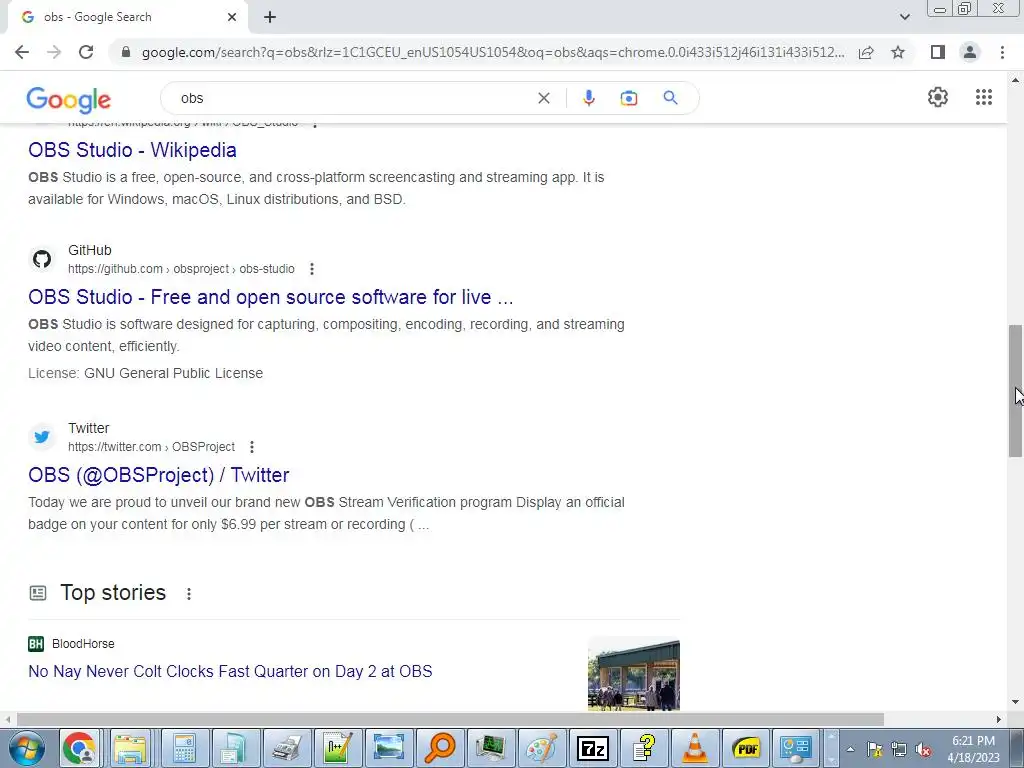This screenshot has height=768, width=1024.
Task: Start a voice search with the microphone
Action: [x=588, y=98]
